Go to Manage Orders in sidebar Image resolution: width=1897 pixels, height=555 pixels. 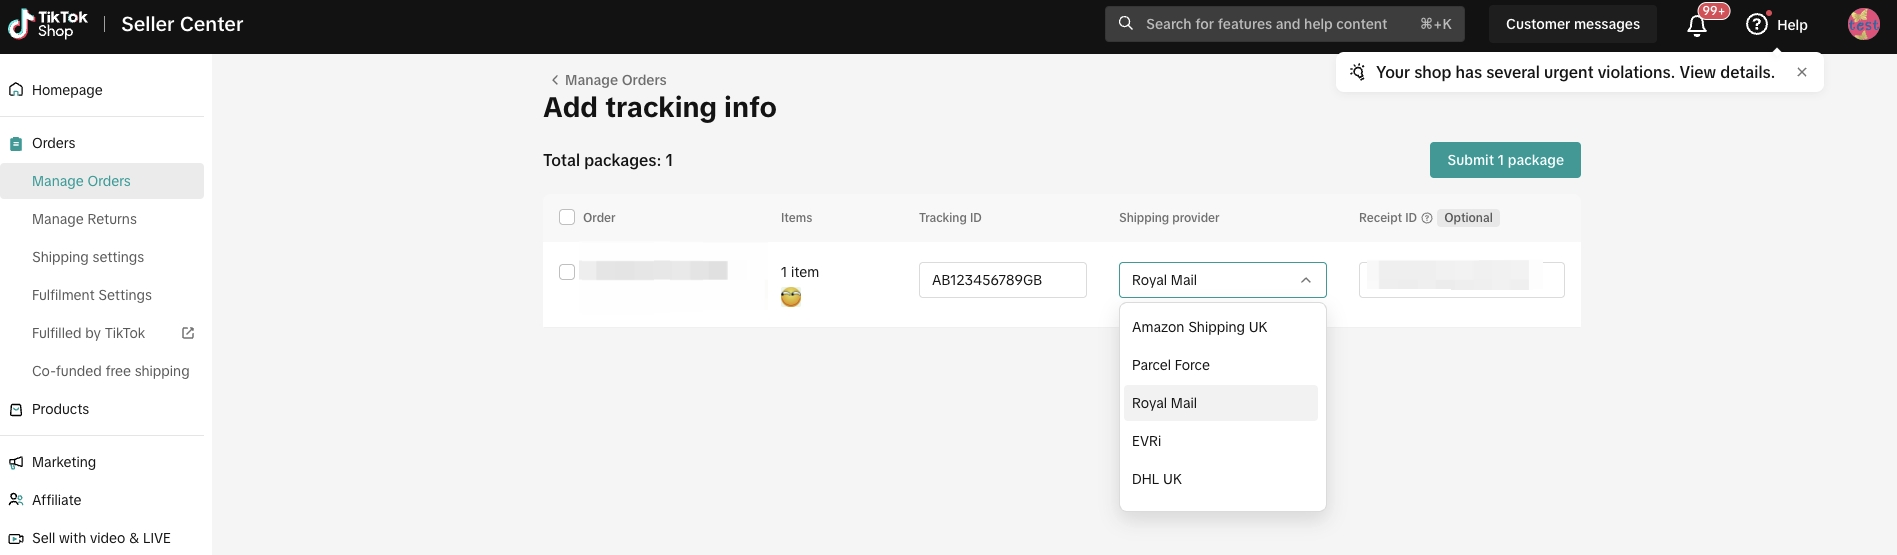coord(102,181)
